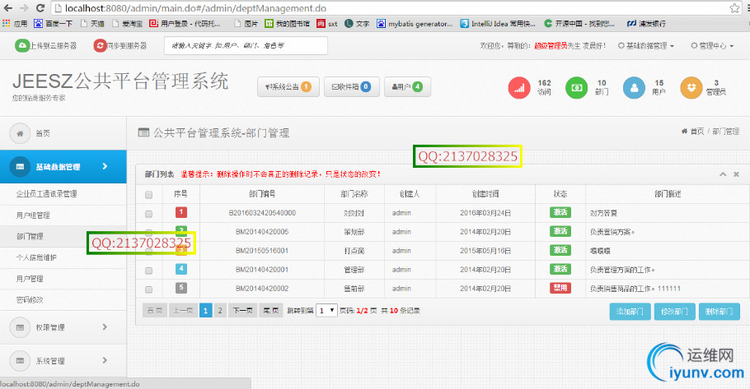Open the IntelliJ Idea bookmark
The image size is (750, 389).
(x=497, y=23)
